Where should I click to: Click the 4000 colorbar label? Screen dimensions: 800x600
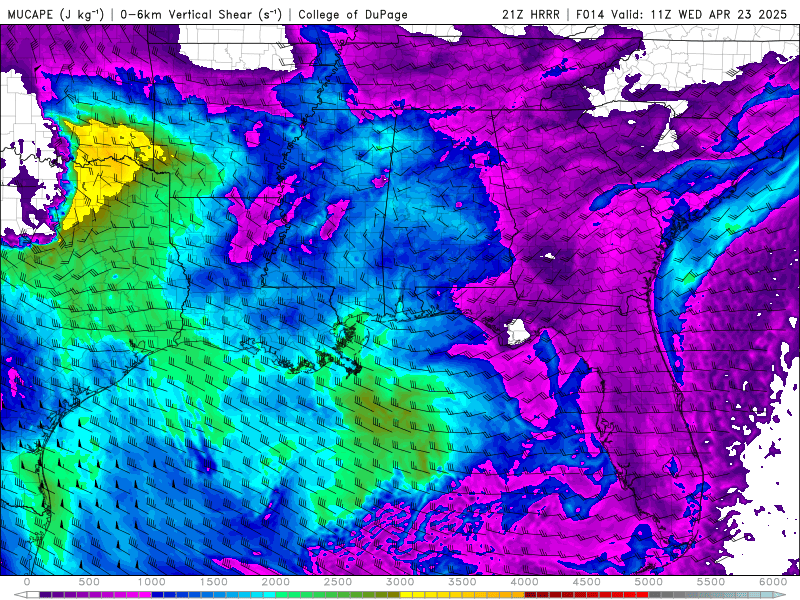tap(524, 582)
